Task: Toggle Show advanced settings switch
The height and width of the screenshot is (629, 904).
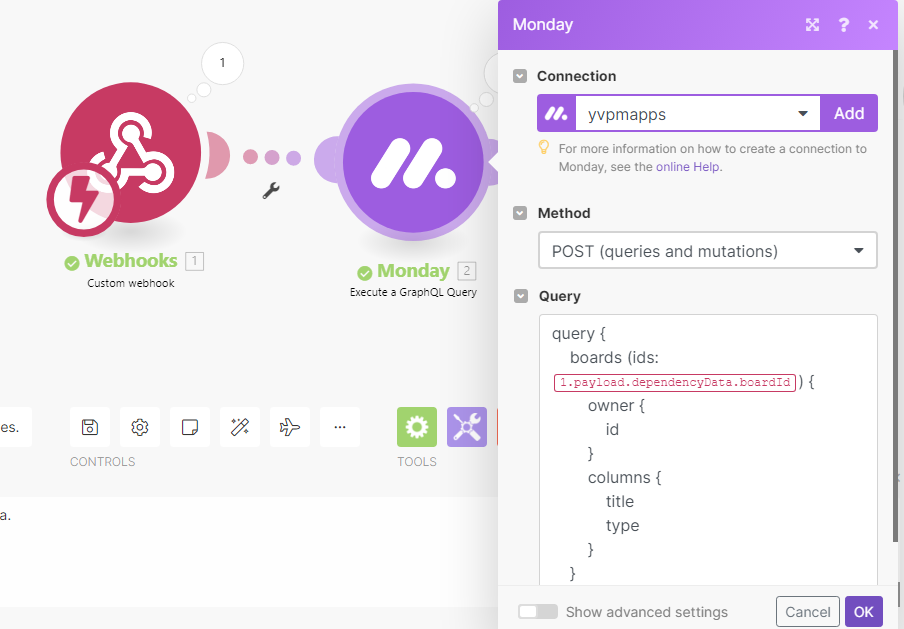Action: tap(538, 611)
